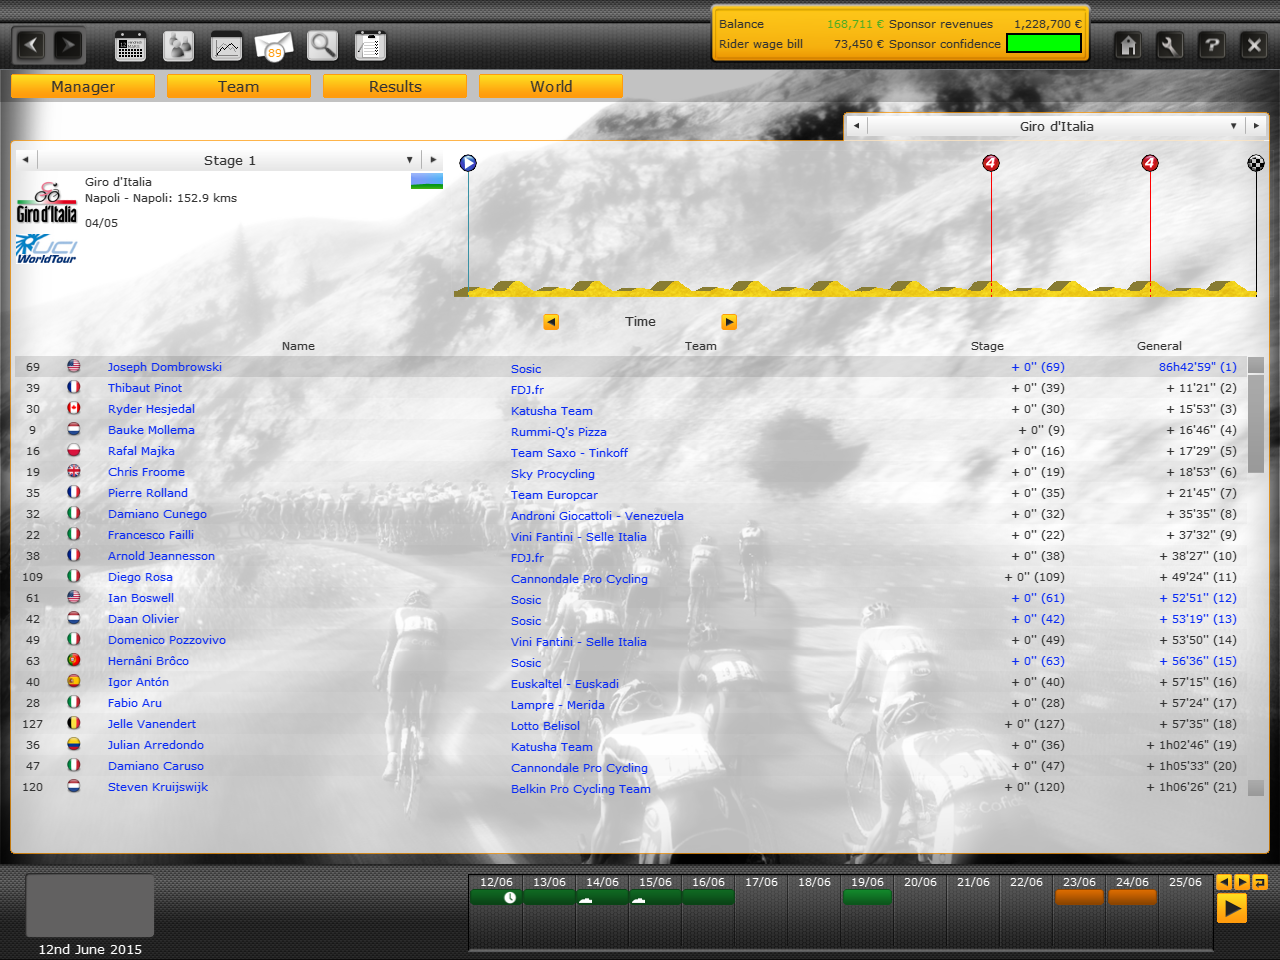
Task: Open the clipboard notes icon
Action: [370, 46]
